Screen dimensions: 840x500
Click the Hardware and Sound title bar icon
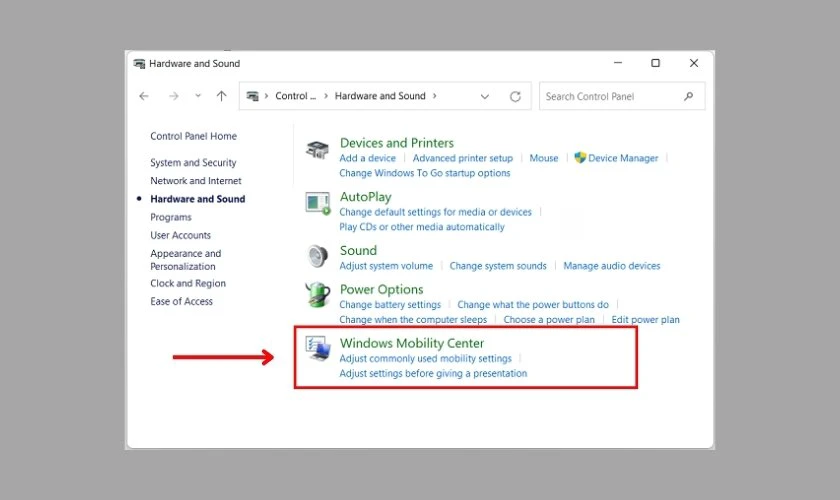pyautogui.click(x=139, y=64)
